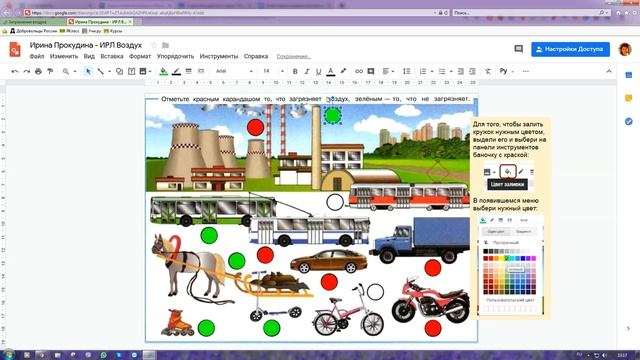The width and height of the screenshot is (640, 360).
Task: Add a comment from toolbar
Action: tap(371, 71)
